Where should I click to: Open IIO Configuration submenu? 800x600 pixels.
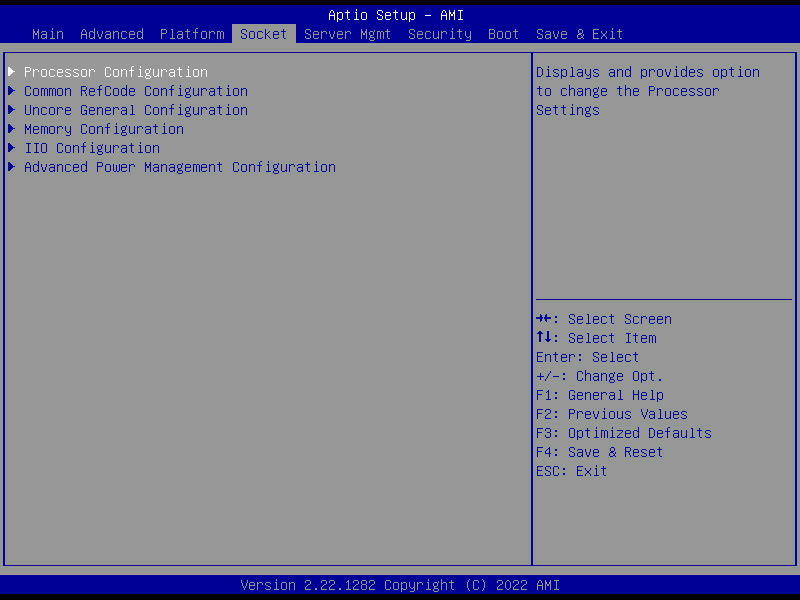[92, 148]
